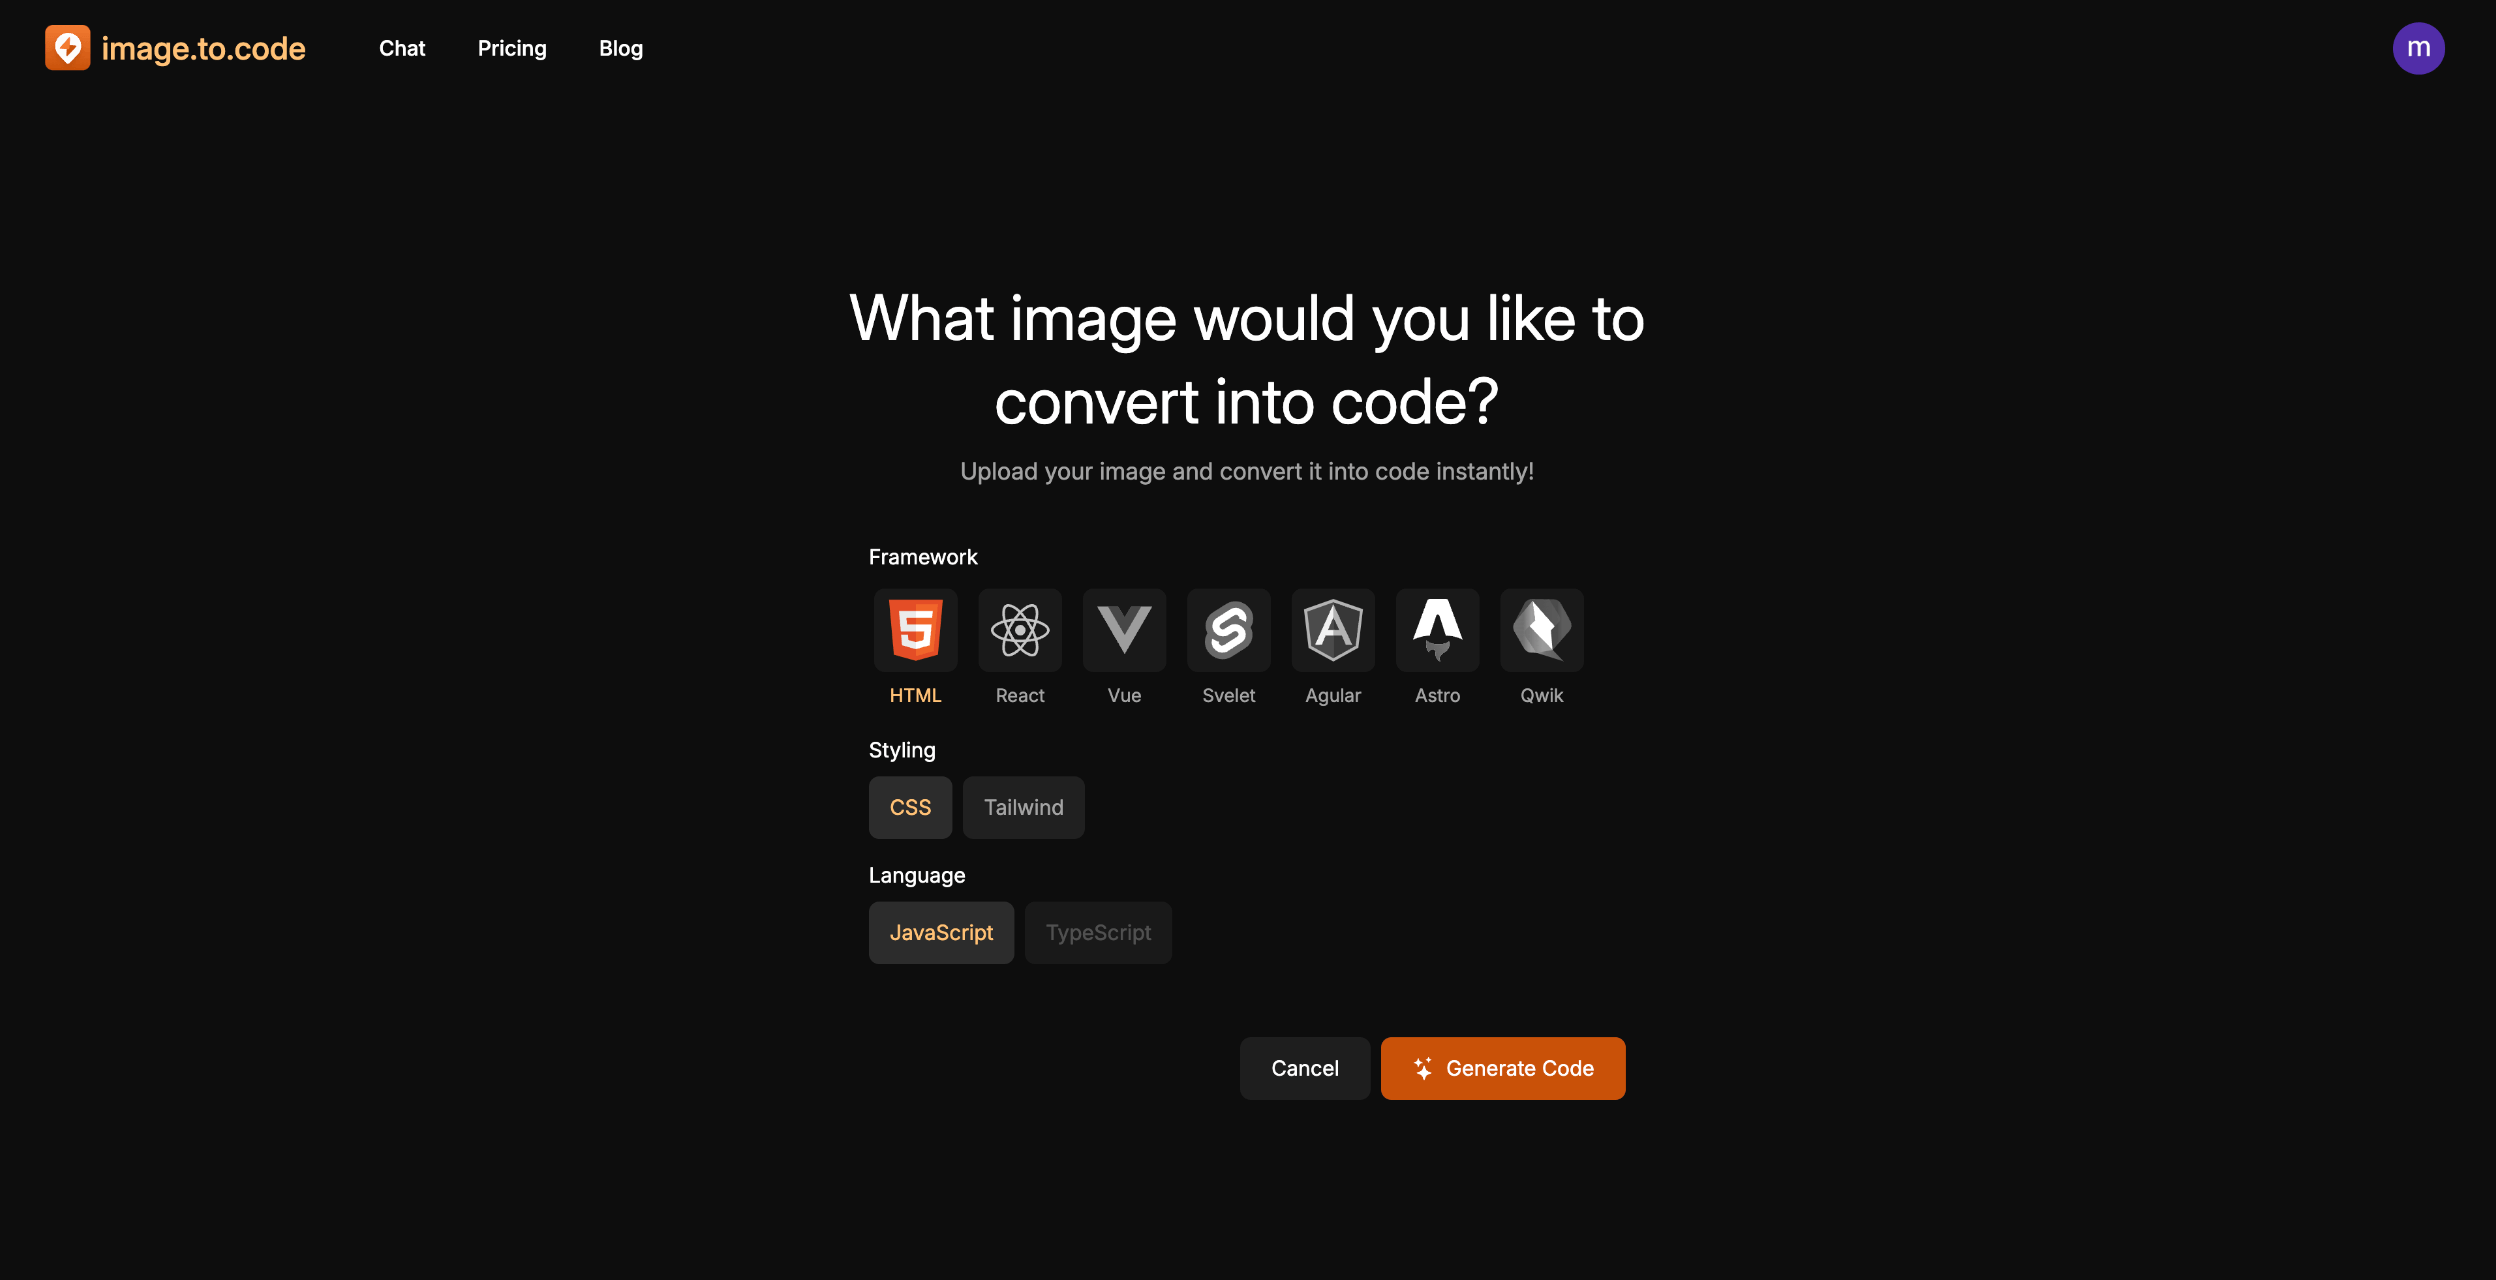Select the HTML framework icon

[x=915, y=630]
